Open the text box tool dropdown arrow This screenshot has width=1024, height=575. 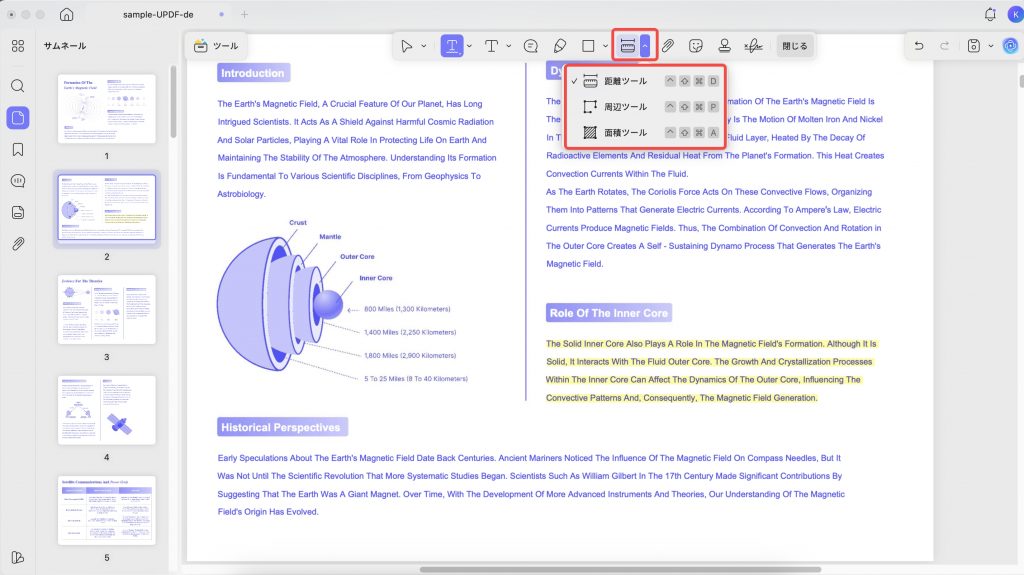point(508,46)
